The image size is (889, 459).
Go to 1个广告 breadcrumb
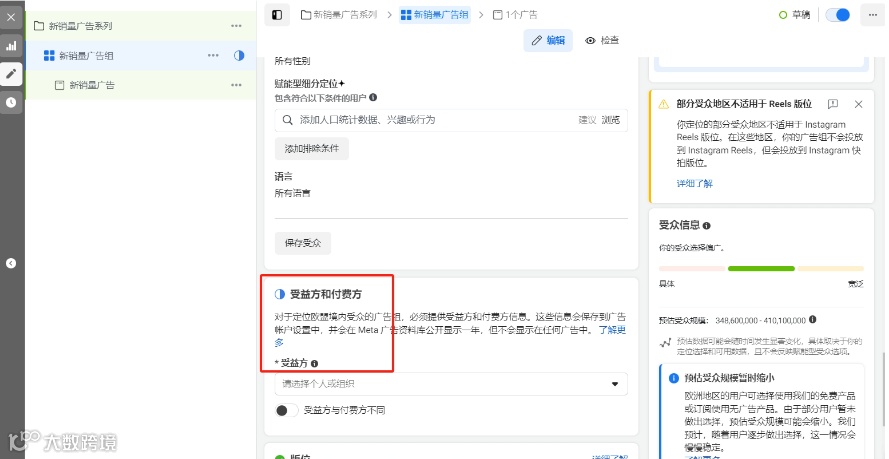pos(515,15)
